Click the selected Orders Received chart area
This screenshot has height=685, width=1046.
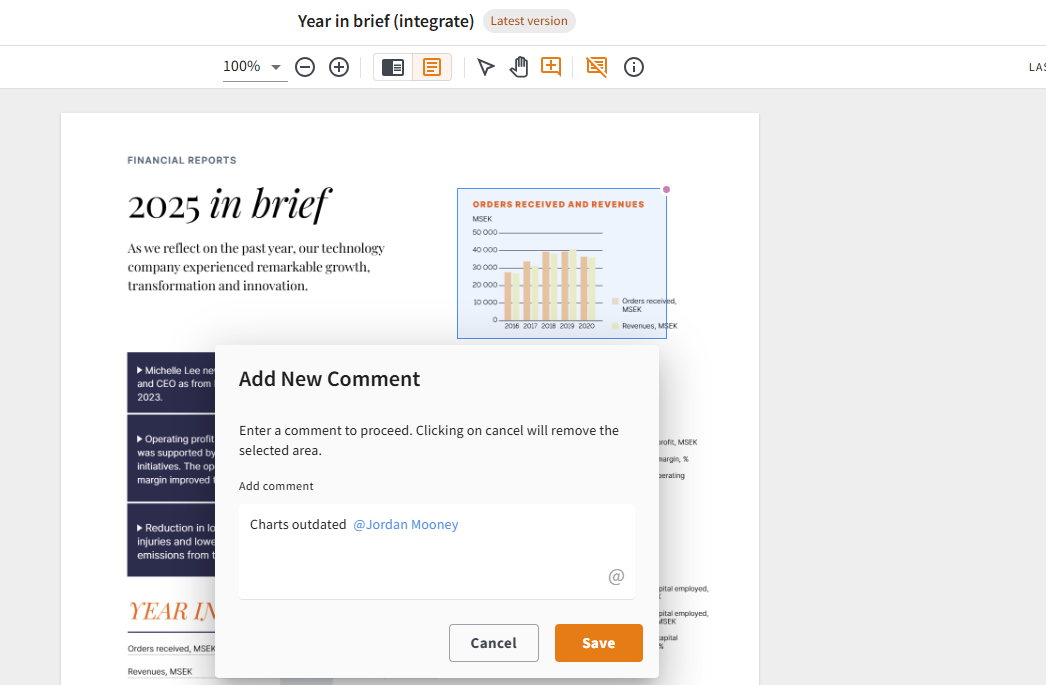click(x=562, y=263)
